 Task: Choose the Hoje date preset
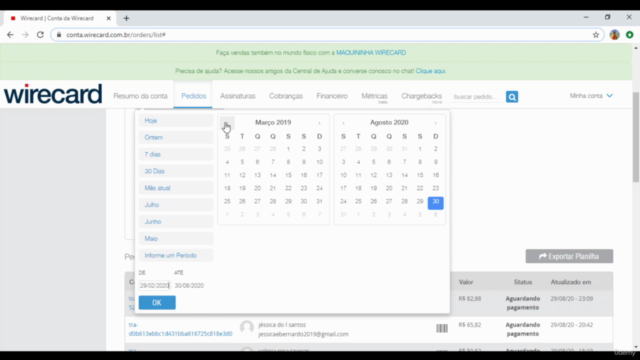[176, 120]
